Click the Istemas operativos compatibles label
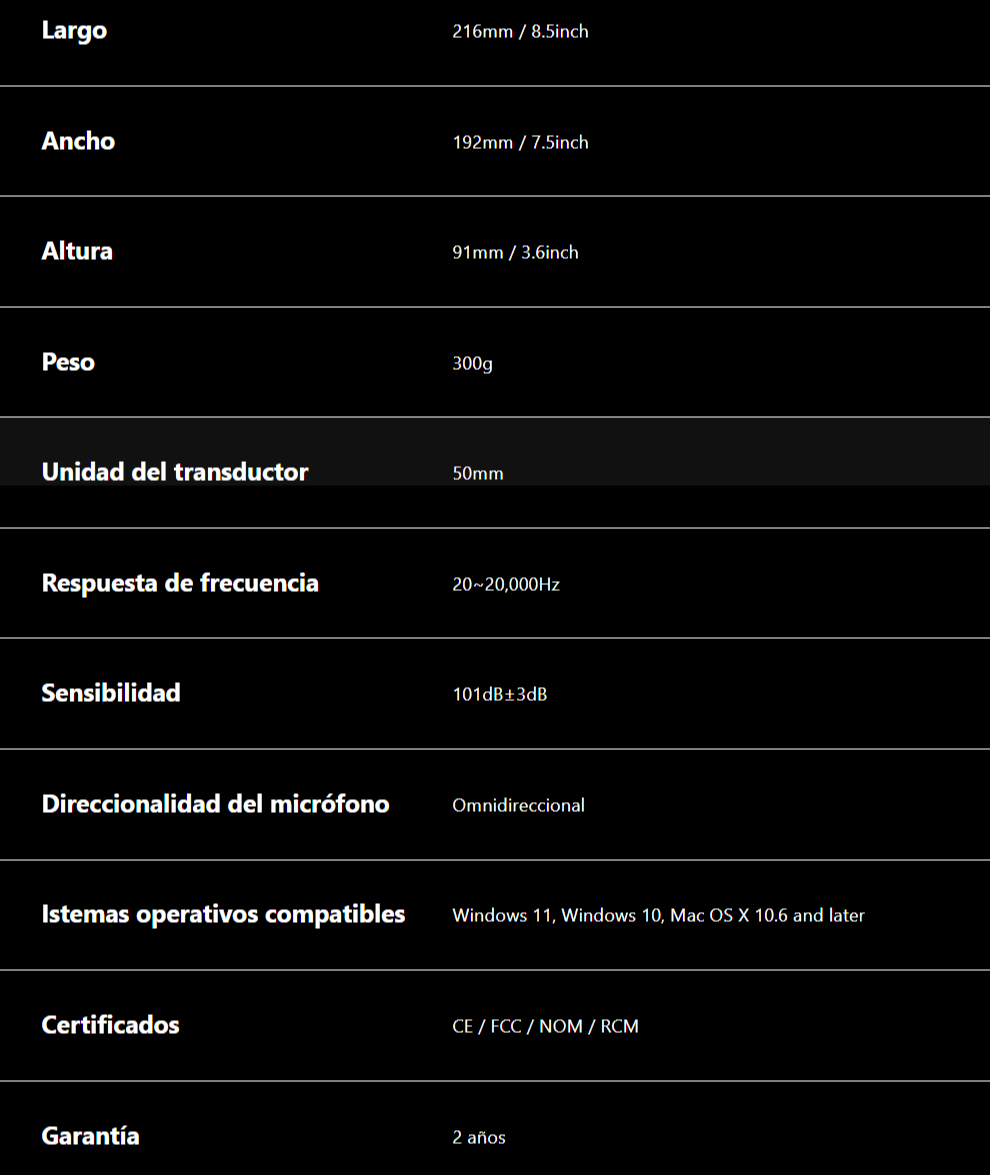The height and width of the screenshot is (1175, 990). [x=223, y=914]
